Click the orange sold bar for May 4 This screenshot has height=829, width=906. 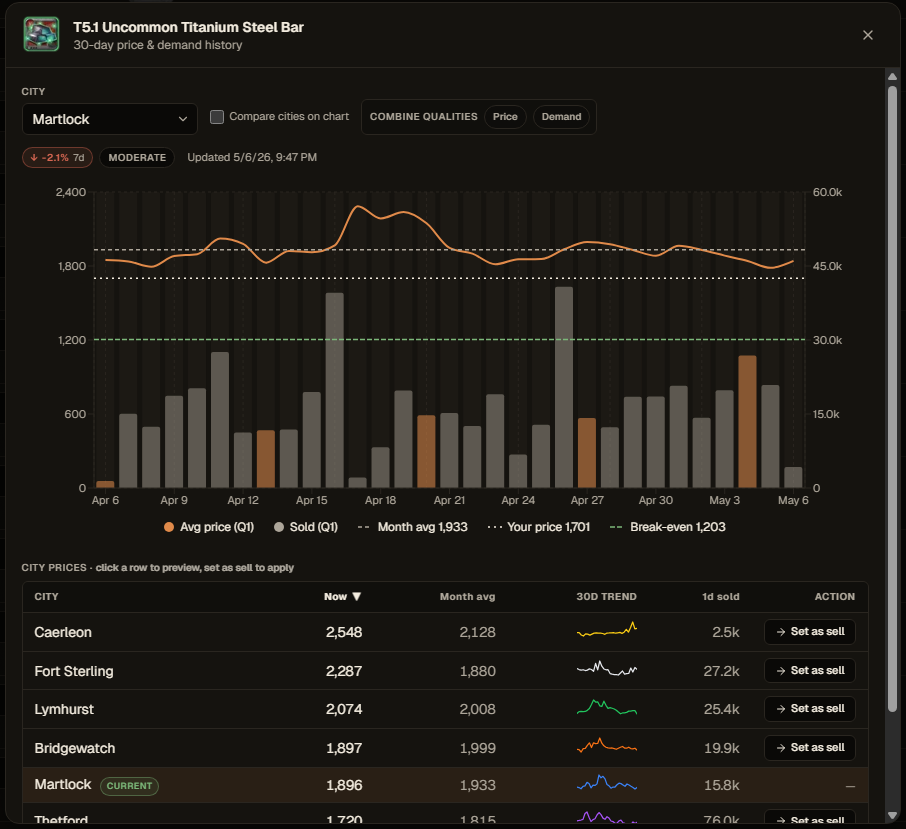point(747,422)
